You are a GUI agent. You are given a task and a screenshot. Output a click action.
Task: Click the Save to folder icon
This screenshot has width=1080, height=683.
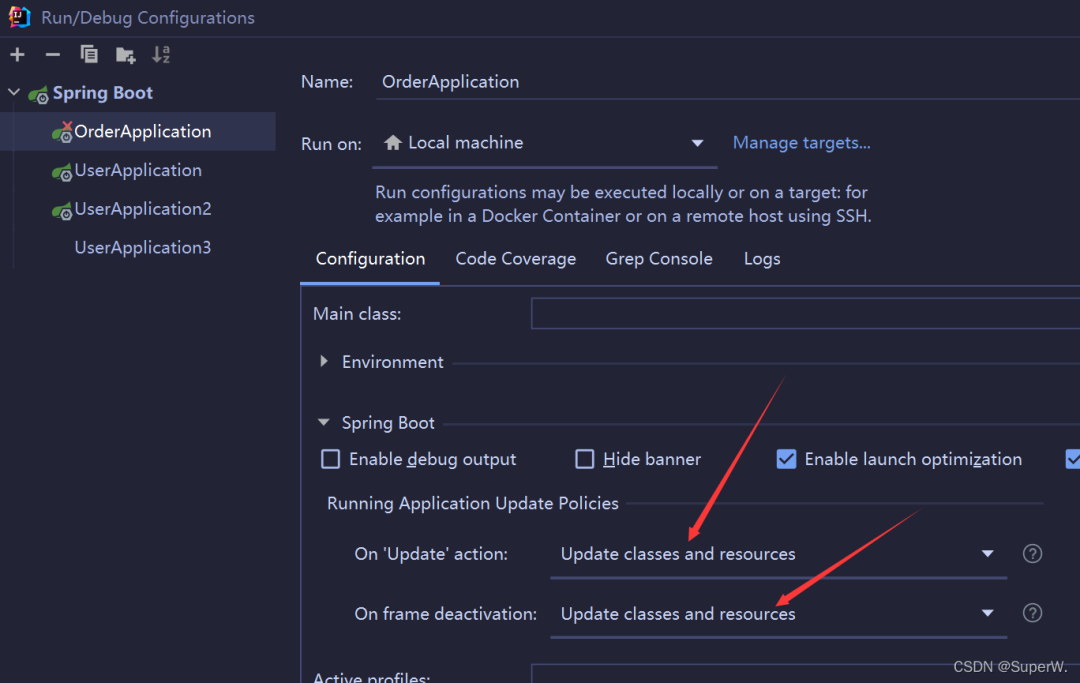(125, 54)
